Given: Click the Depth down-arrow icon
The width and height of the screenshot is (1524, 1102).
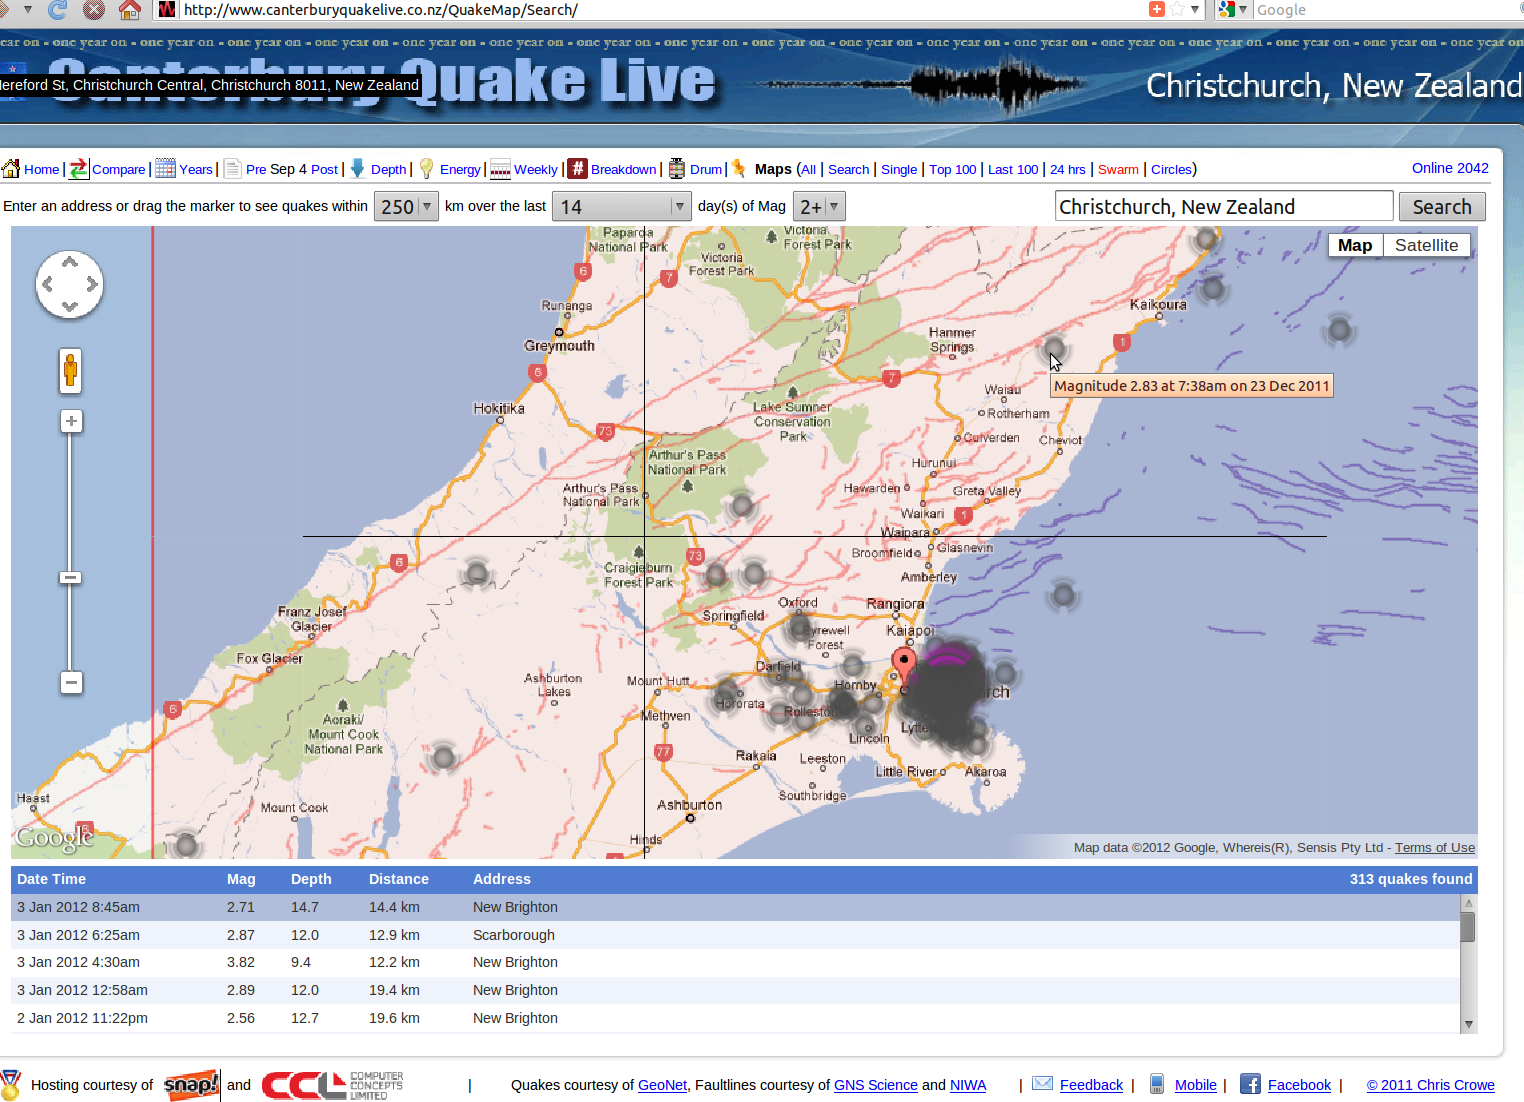Looking at the screenshot, I should pyautogui.click(x=357, y=169).
